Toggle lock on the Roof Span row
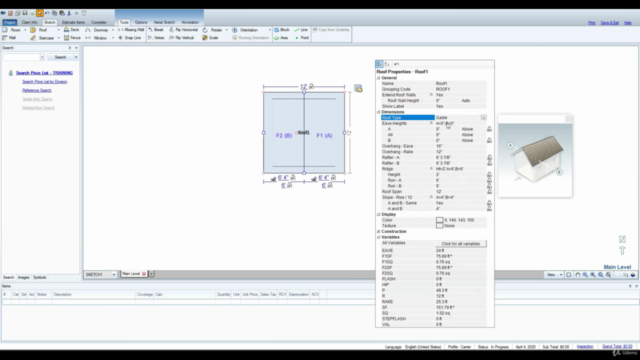This screenshot has width=640, height=360. pyautogui.click(x=489, y=191)
